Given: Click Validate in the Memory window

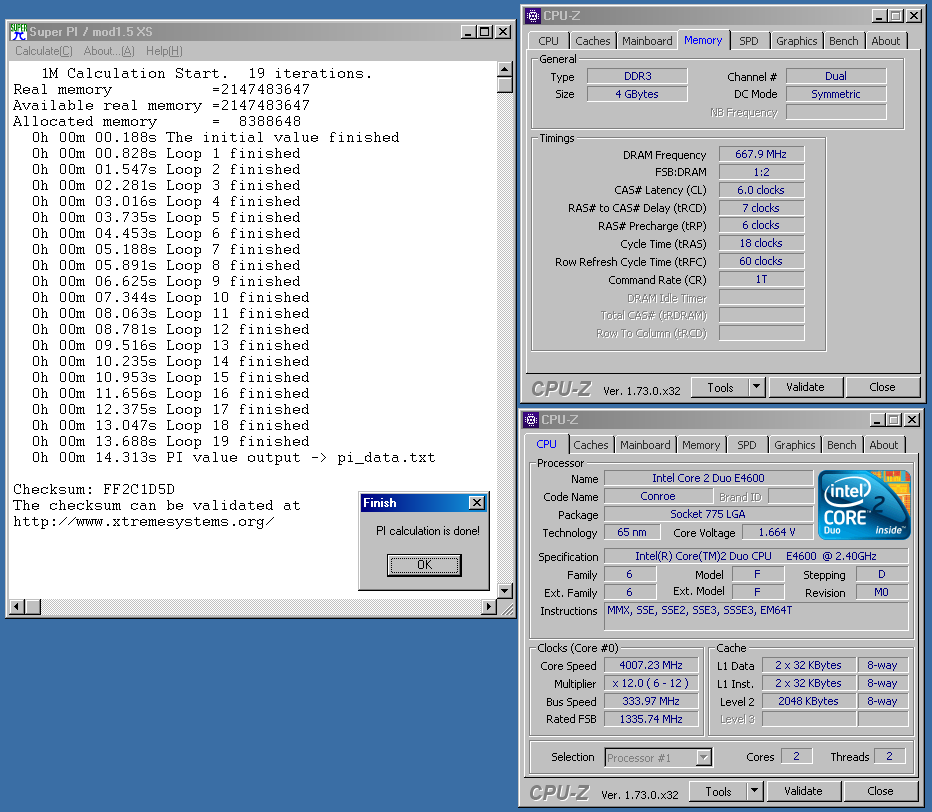Looking at the screenshot, I should [x=805, y=388].
